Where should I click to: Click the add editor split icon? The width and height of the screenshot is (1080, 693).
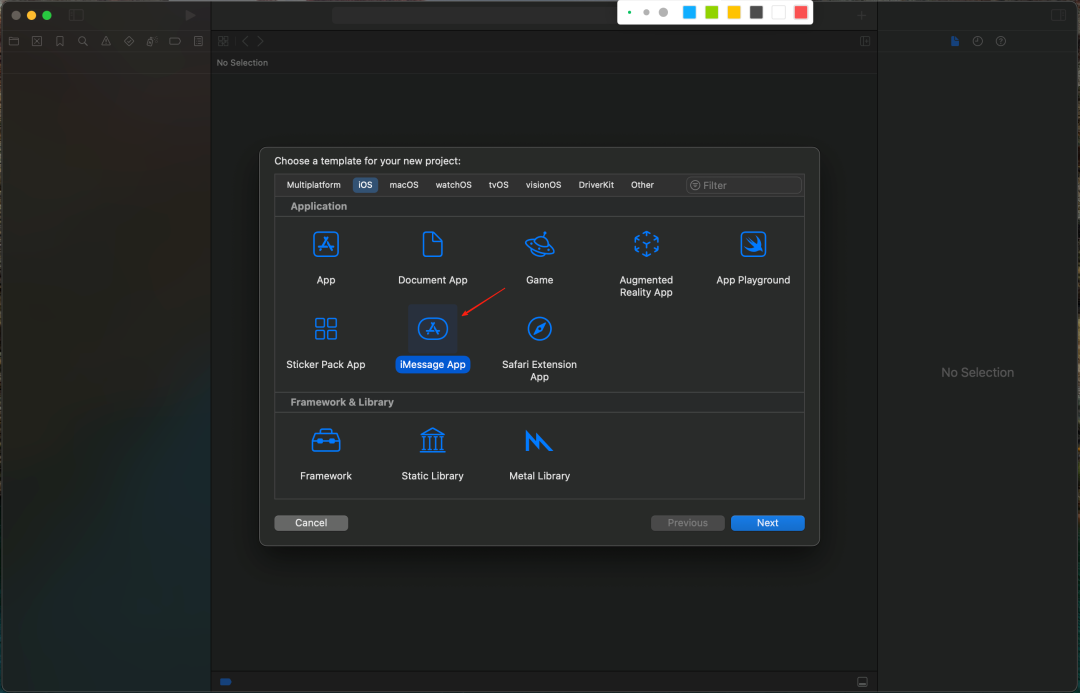click(865, 41)
